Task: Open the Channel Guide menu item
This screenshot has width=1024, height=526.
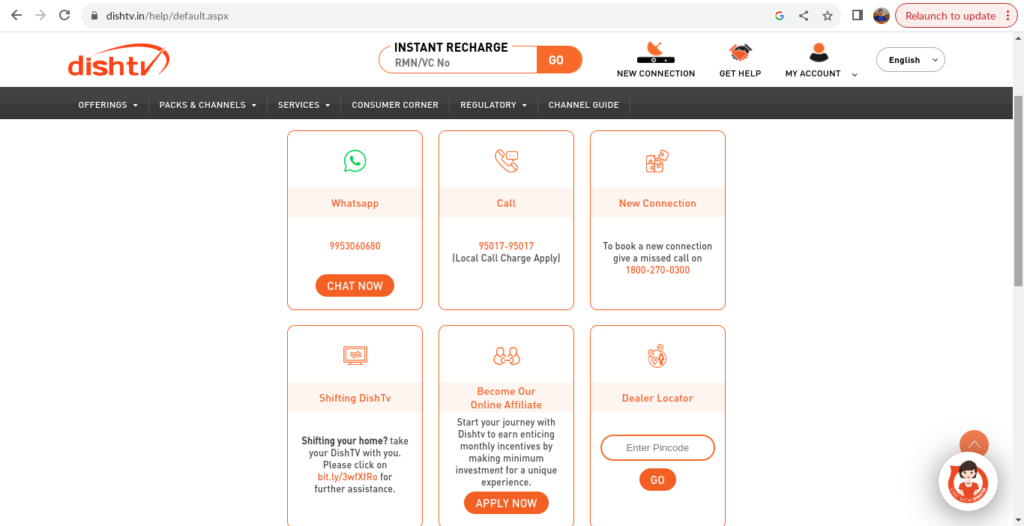Action: point(583,105)
